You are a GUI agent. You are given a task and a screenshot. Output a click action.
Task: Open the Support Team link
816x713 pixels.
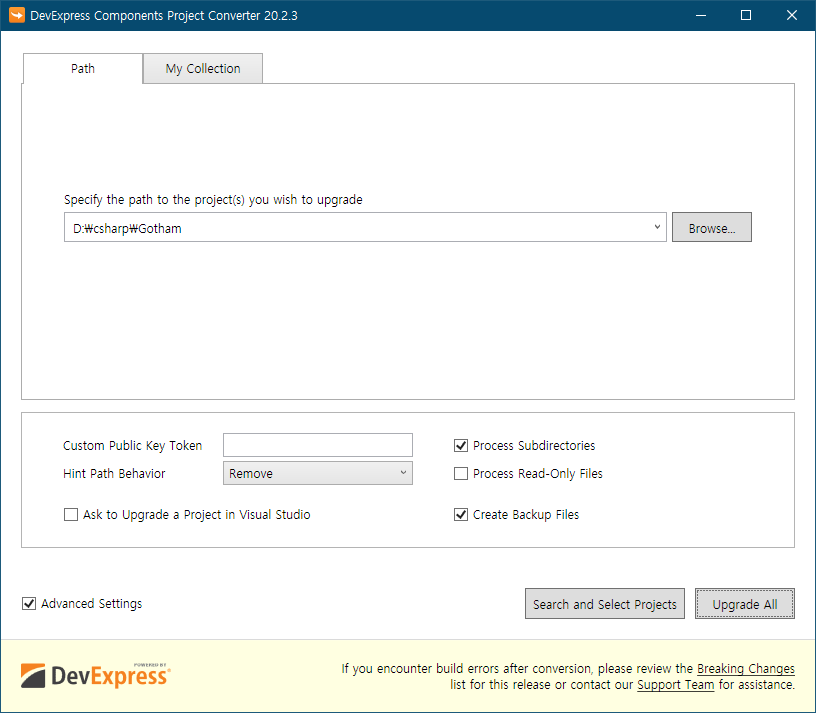[x=675, y=685]
